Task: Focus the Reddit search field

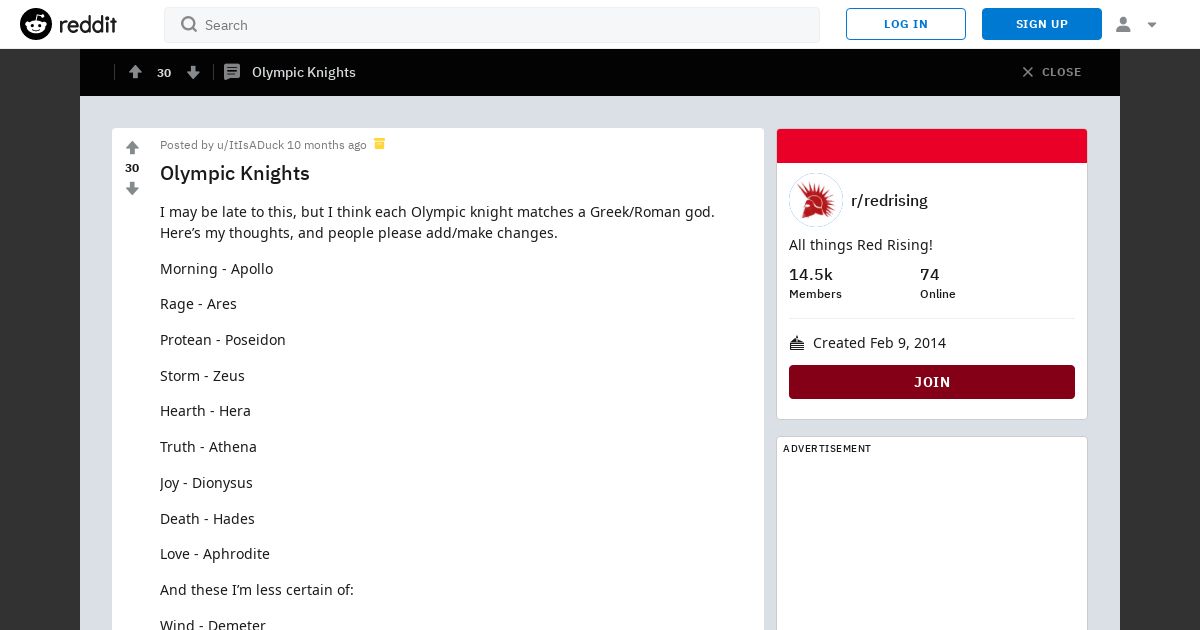Action: click(492, 25)
